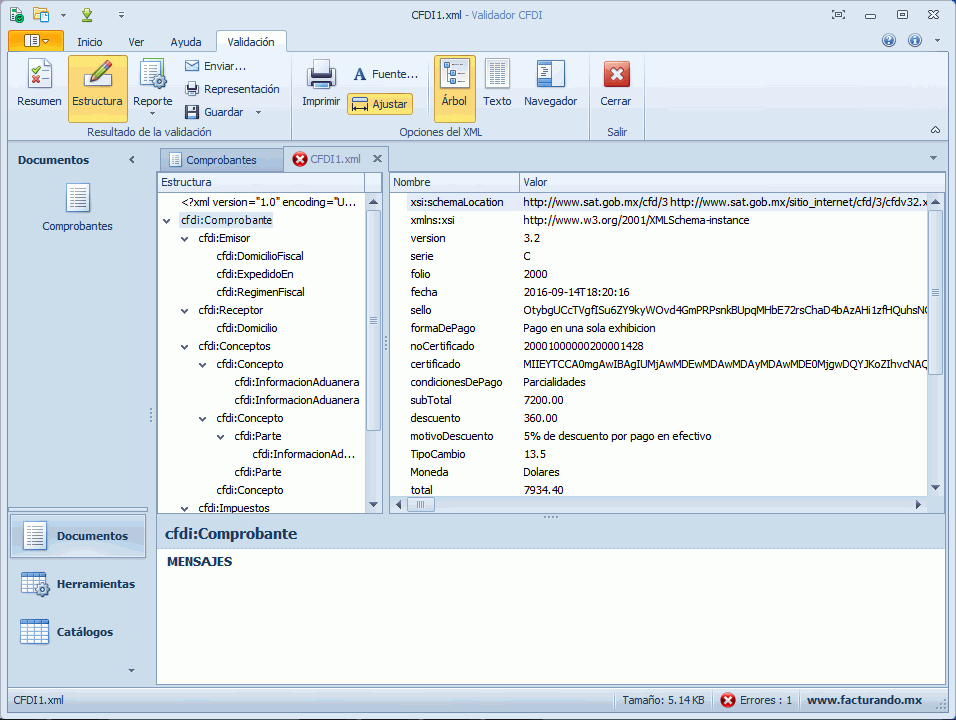956x720 pixels.
Task: Click the tree vertical scrollbar thumb
Action: pyautogui.click(x=374, y=321)
